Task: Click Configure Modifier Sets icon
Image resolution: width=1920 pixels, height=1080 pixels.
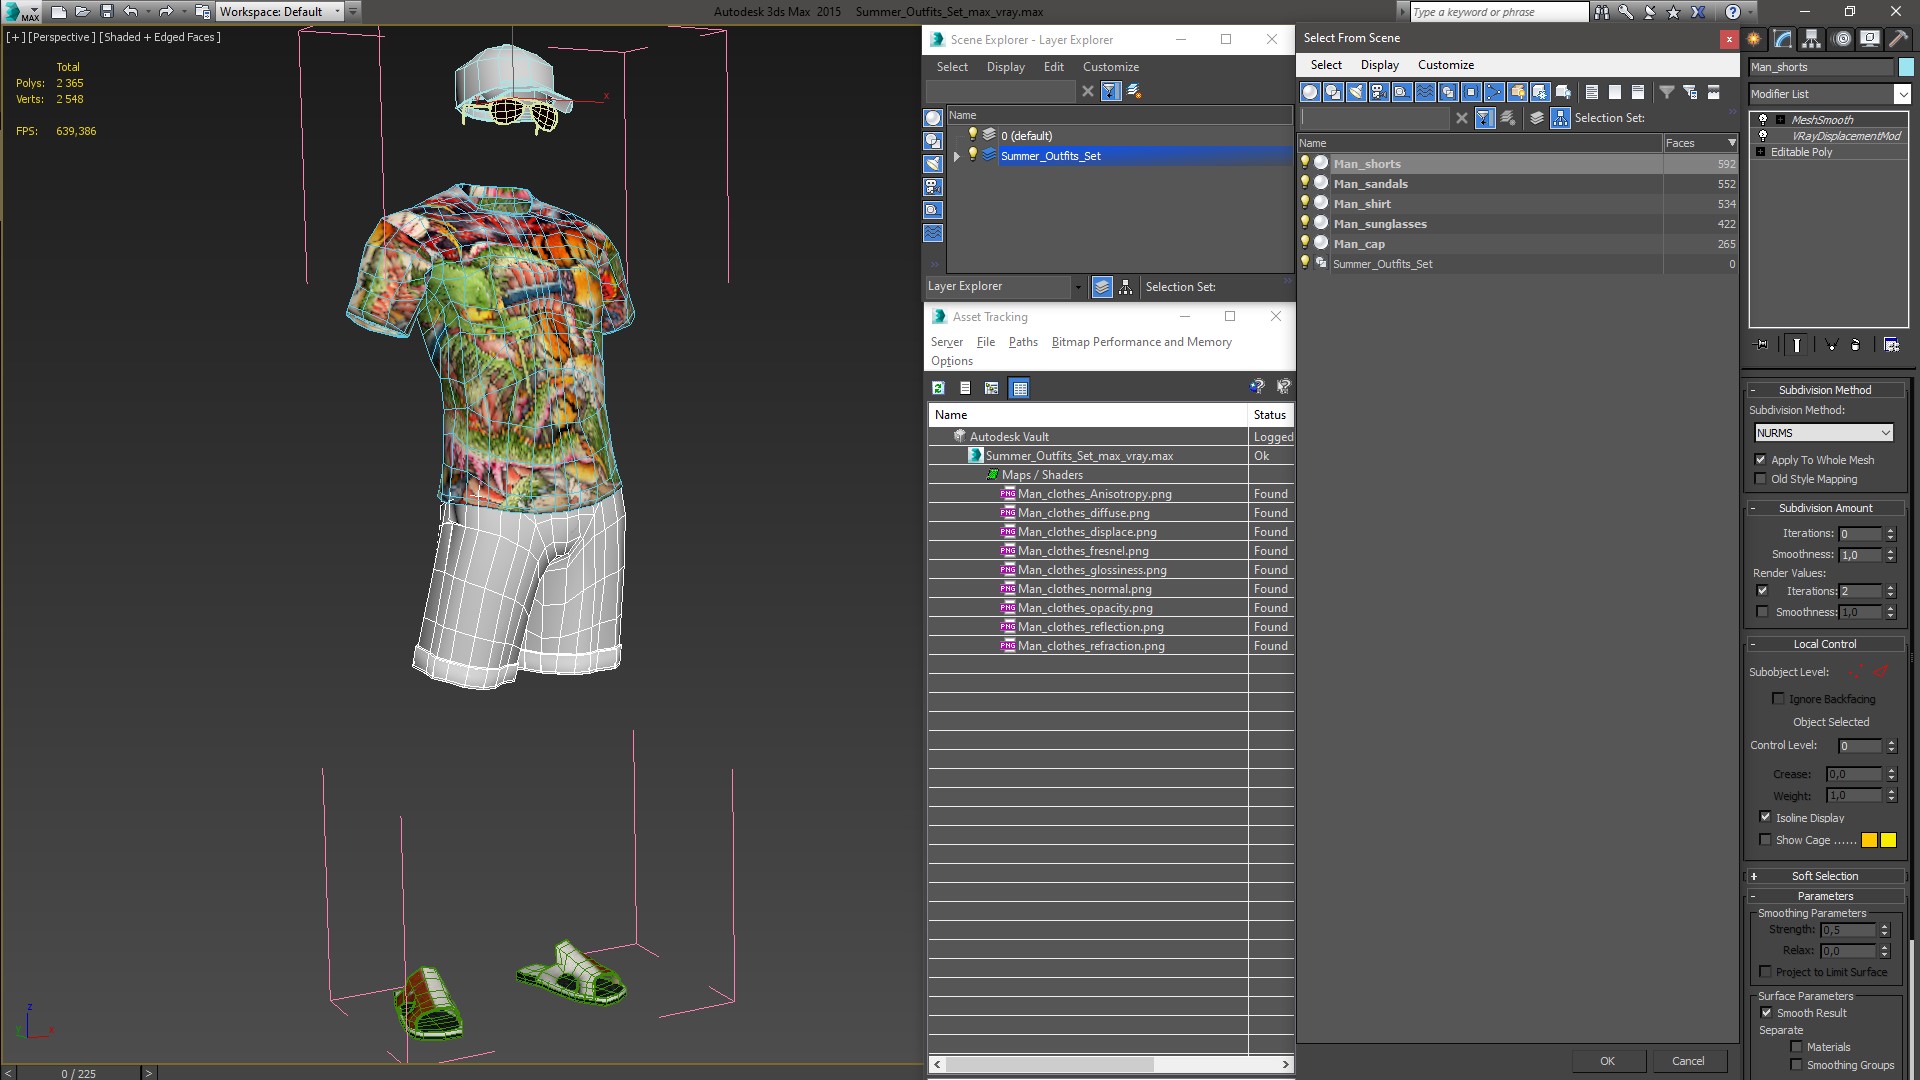Action: 1892,344
